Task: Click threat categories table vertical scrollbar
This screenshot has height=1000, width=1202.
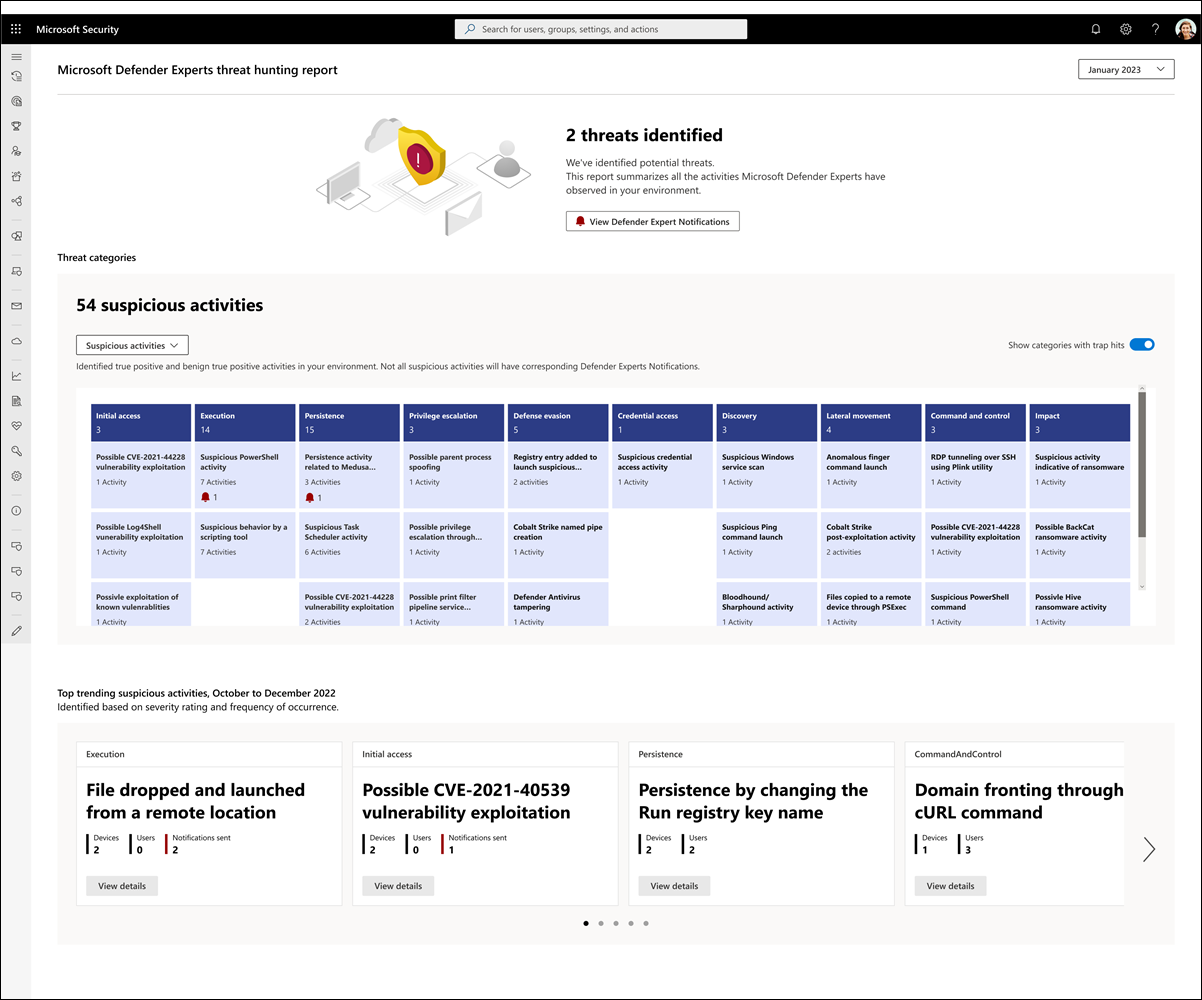Action: (x=1142, y=465)
